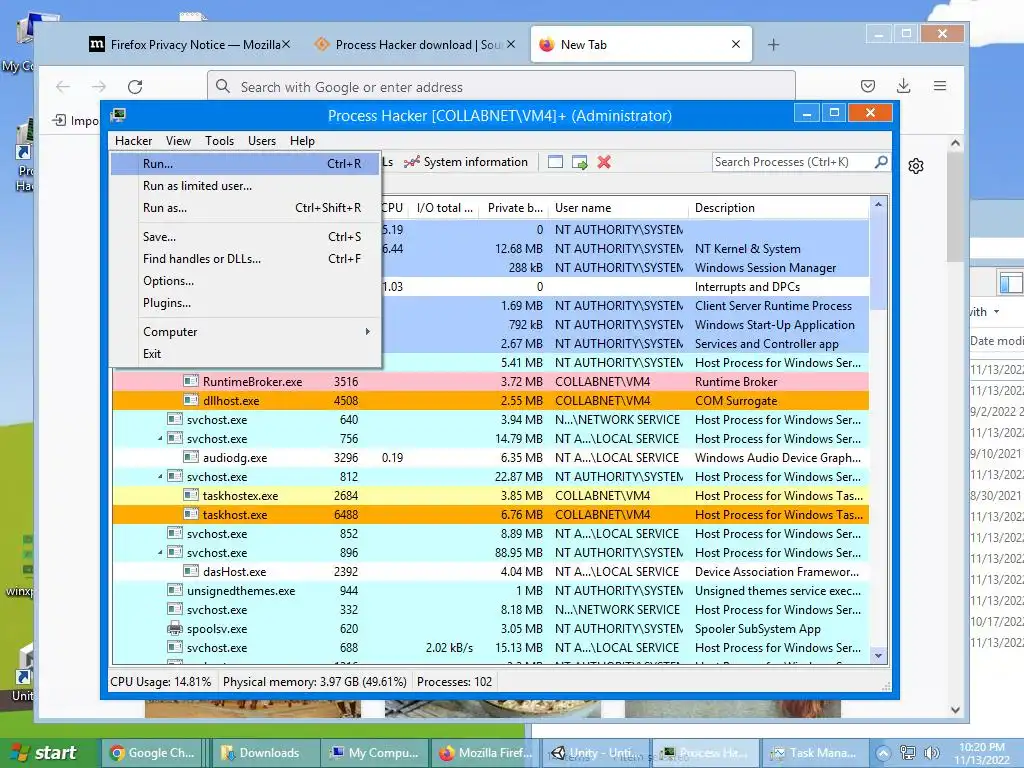
Task: Sort by the Description column header
Action: pos(779,208)
